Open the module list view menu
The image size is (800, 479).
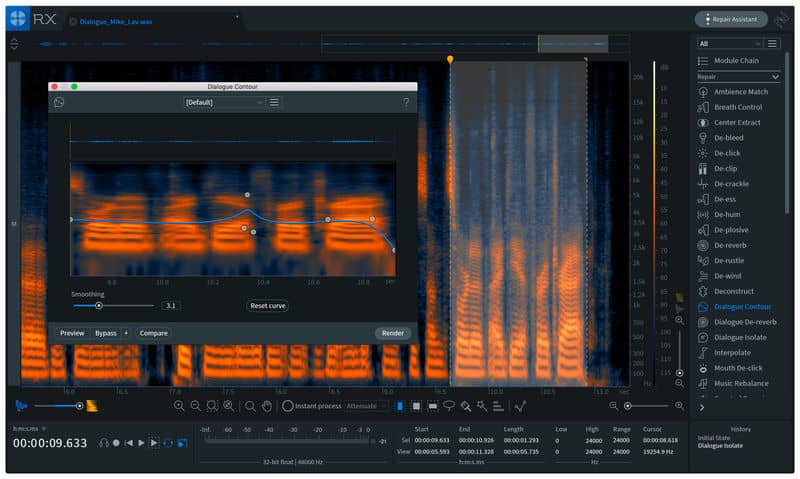[x=772, y=44]
